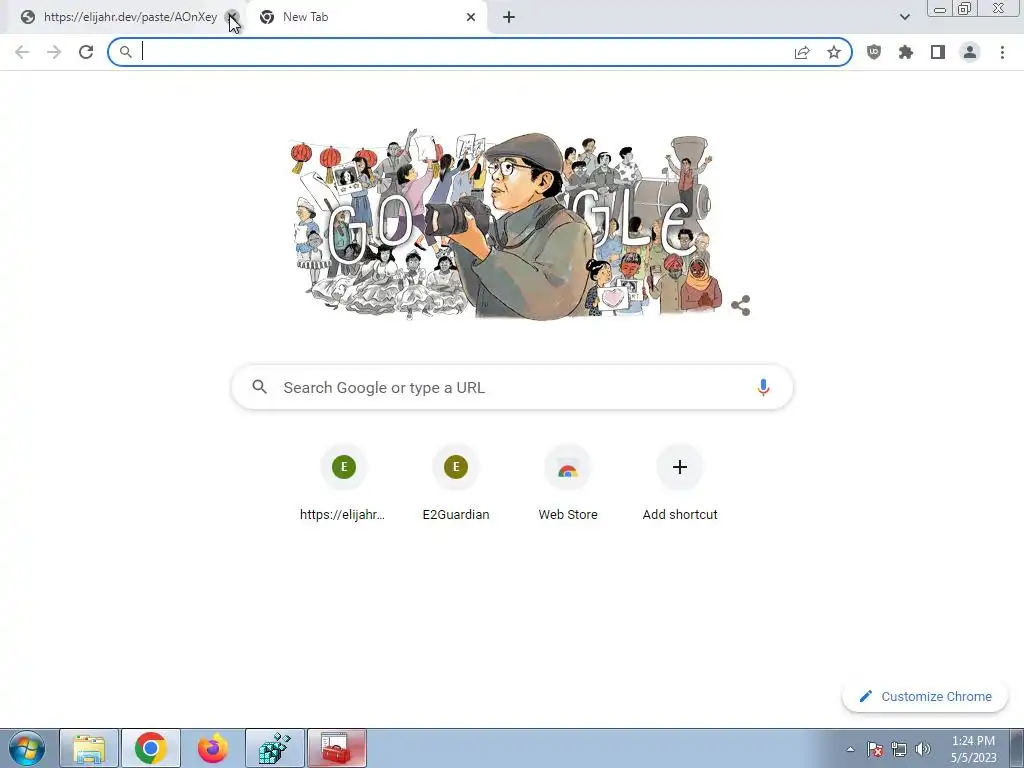
Task: Go forward using the forward arrow
Action: coord(54,52)
